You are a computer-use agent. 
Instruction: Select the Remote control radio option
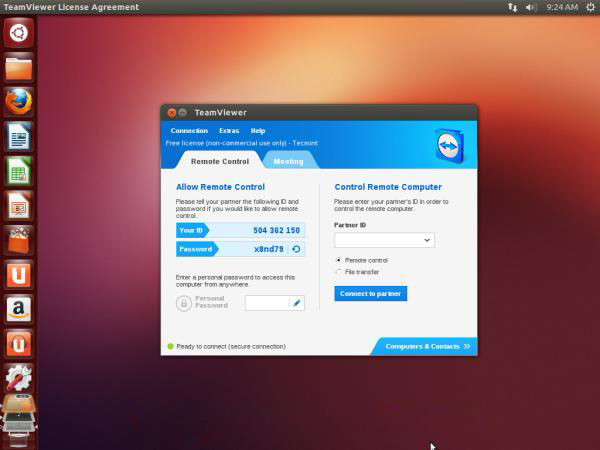pyautogui.click(x=338, y=260)
